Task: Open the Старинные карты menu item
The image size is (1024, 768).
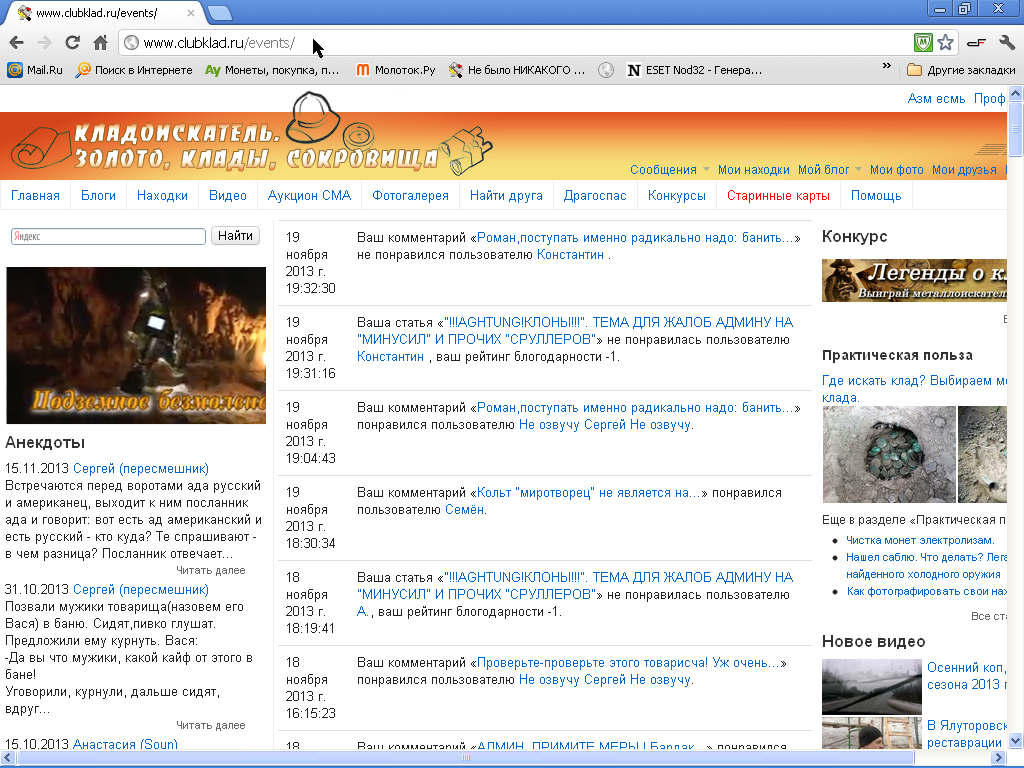Action: tap(778, 195)
